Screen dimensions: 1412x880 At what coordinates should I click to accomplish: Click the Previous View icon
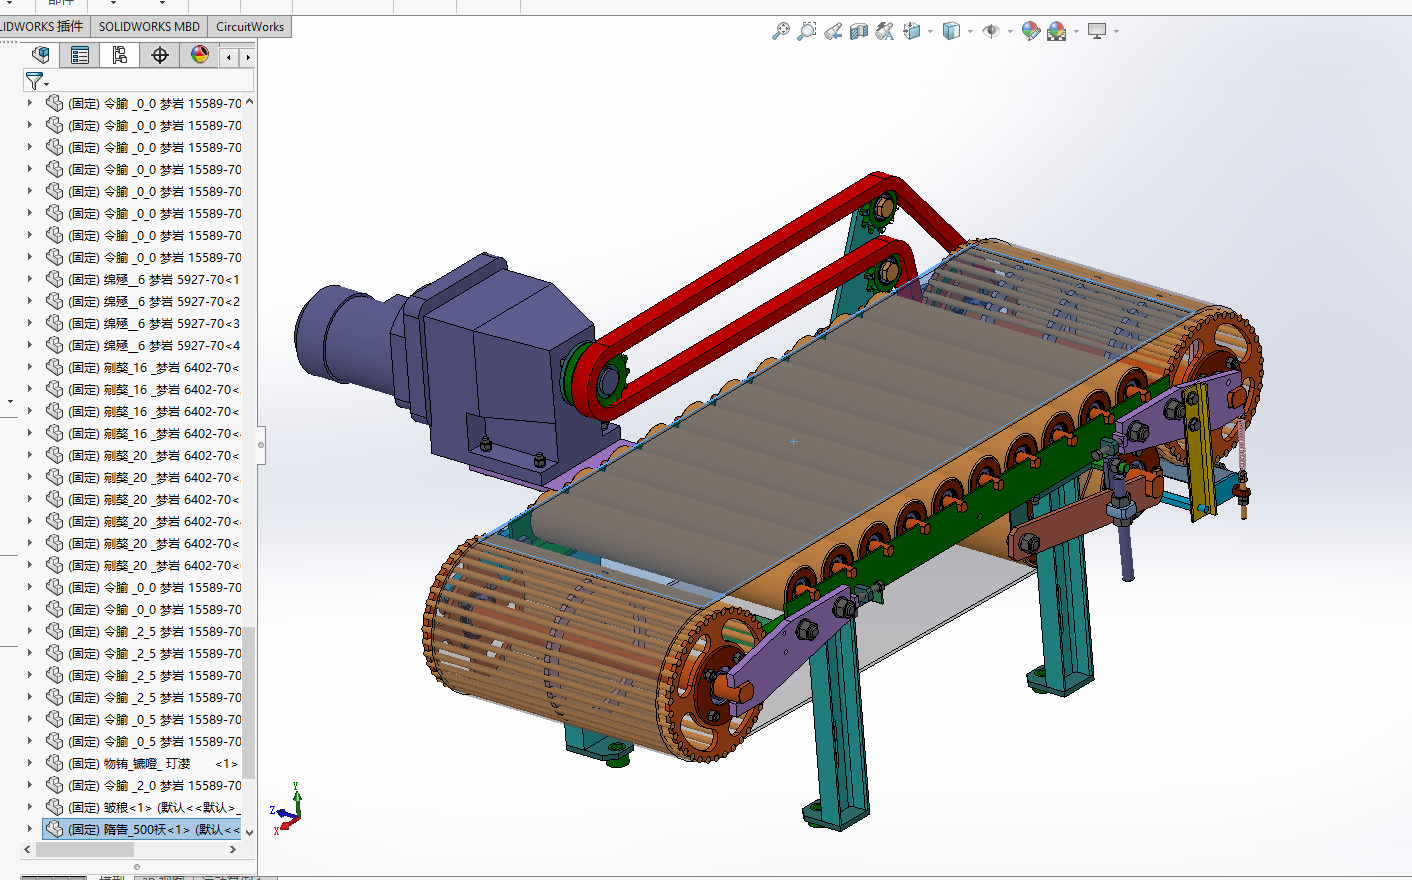point(833,32)
